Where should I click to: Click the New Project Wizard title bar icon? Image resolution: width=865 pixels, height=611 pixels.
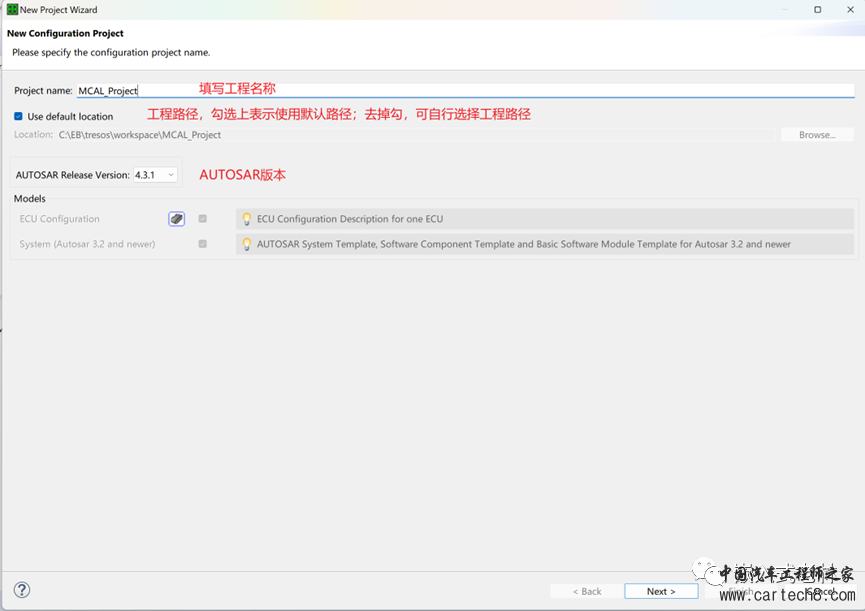coord(12,10)
